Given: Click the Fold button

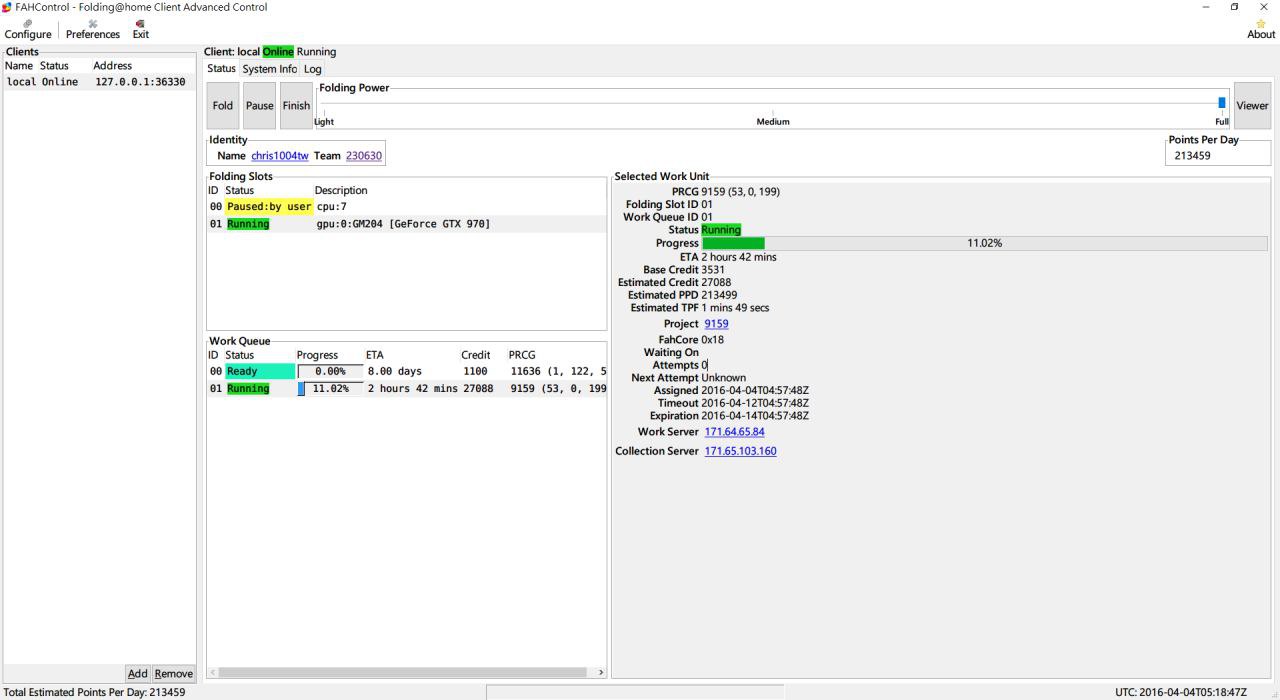Looking at the screenshot, I should [x=223, y=105].
